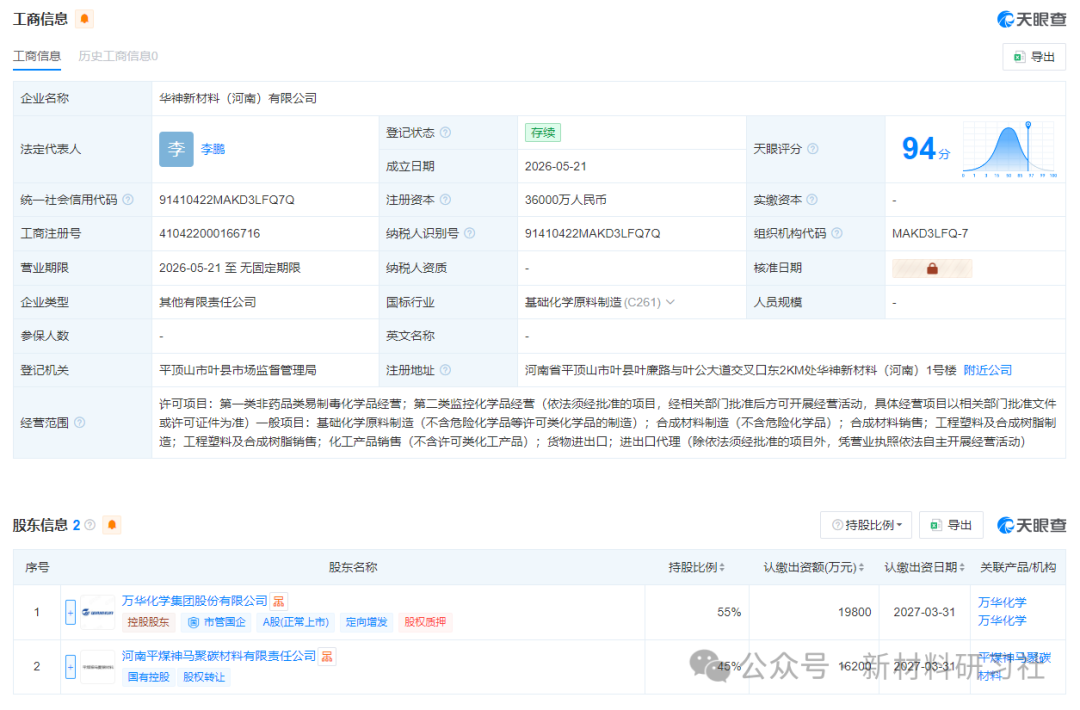Select the 工商信息 tab
The width and height of the screenshot is (1080, 710).
pos(37,56)
